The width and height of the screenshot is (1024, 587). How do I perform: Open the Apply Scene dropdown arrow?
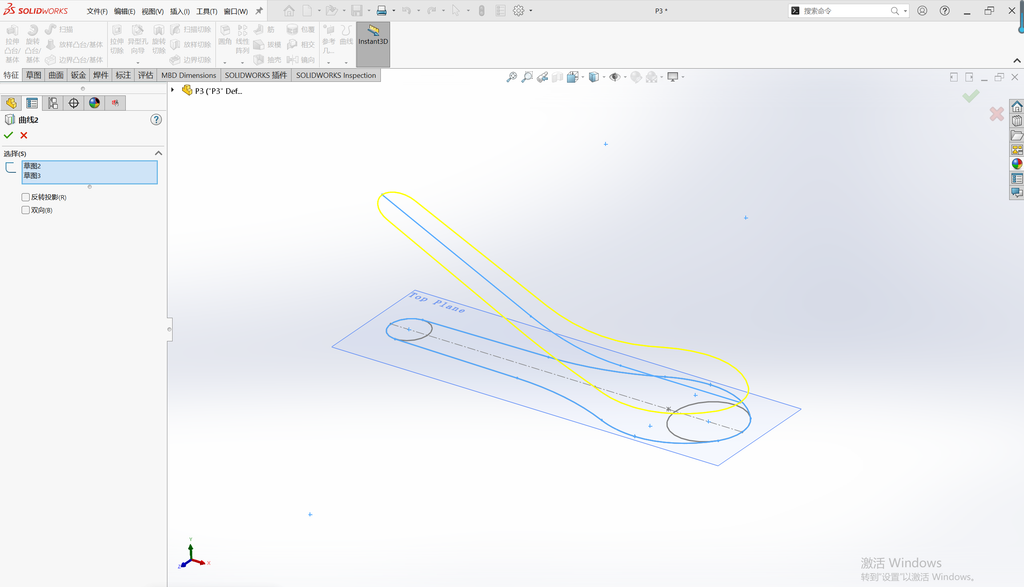(x=662, y=77)
